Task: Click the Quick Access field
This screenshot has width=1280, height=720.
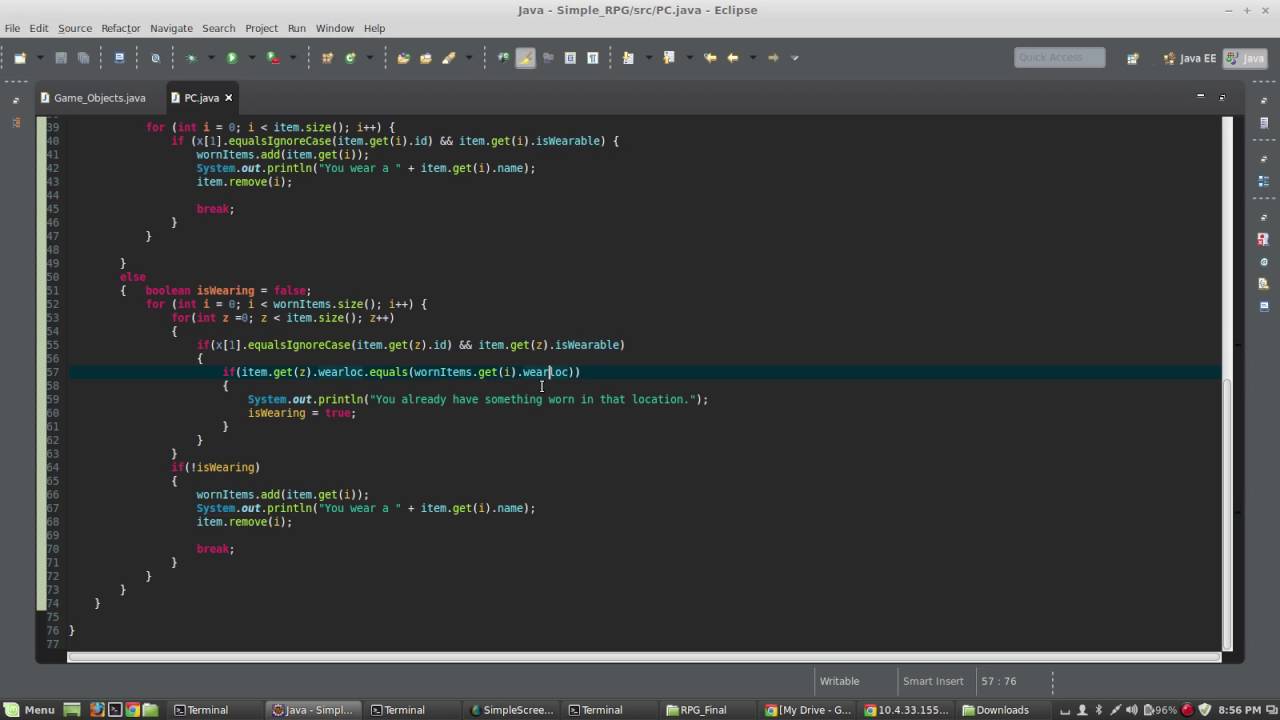Action: click(x=1059, y=58)
